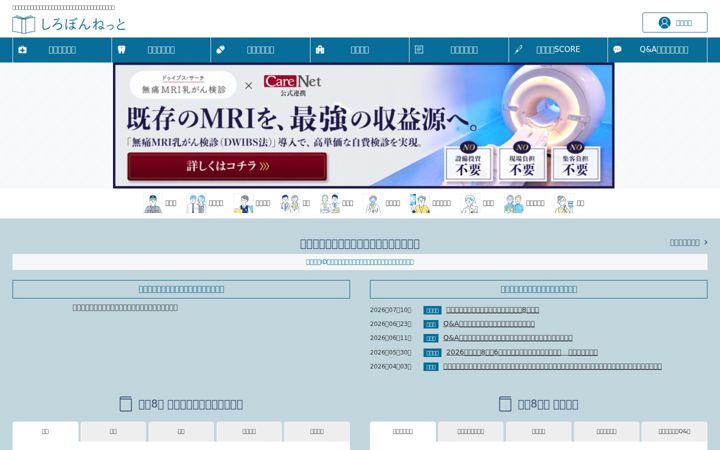Image resolution: width=720 pixels, height=450 pixels.
Task: Click the speech bubble icon beside Q&A
Action: point(617,49)
